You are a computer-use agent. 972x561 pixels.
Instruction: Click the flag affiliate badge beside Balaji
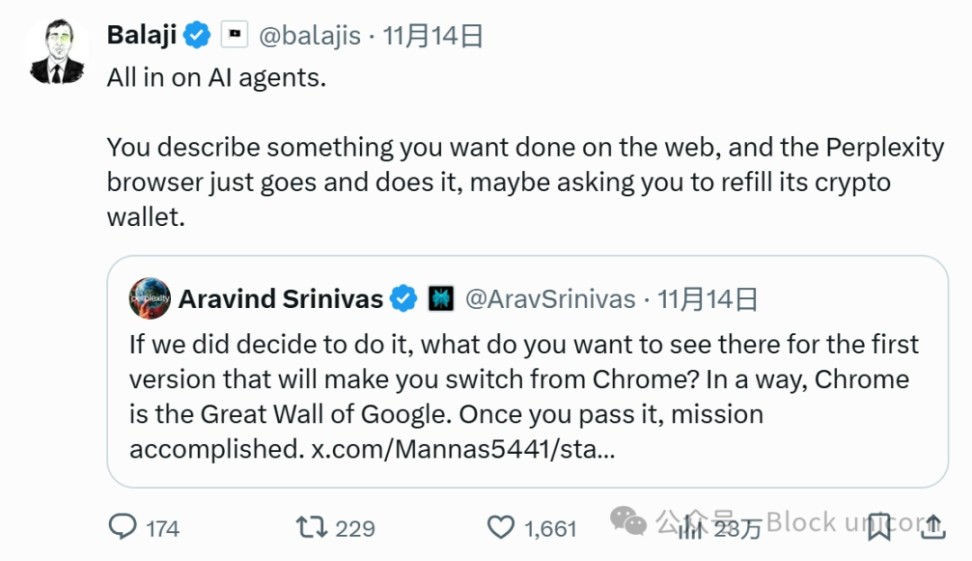pos(235,35)
